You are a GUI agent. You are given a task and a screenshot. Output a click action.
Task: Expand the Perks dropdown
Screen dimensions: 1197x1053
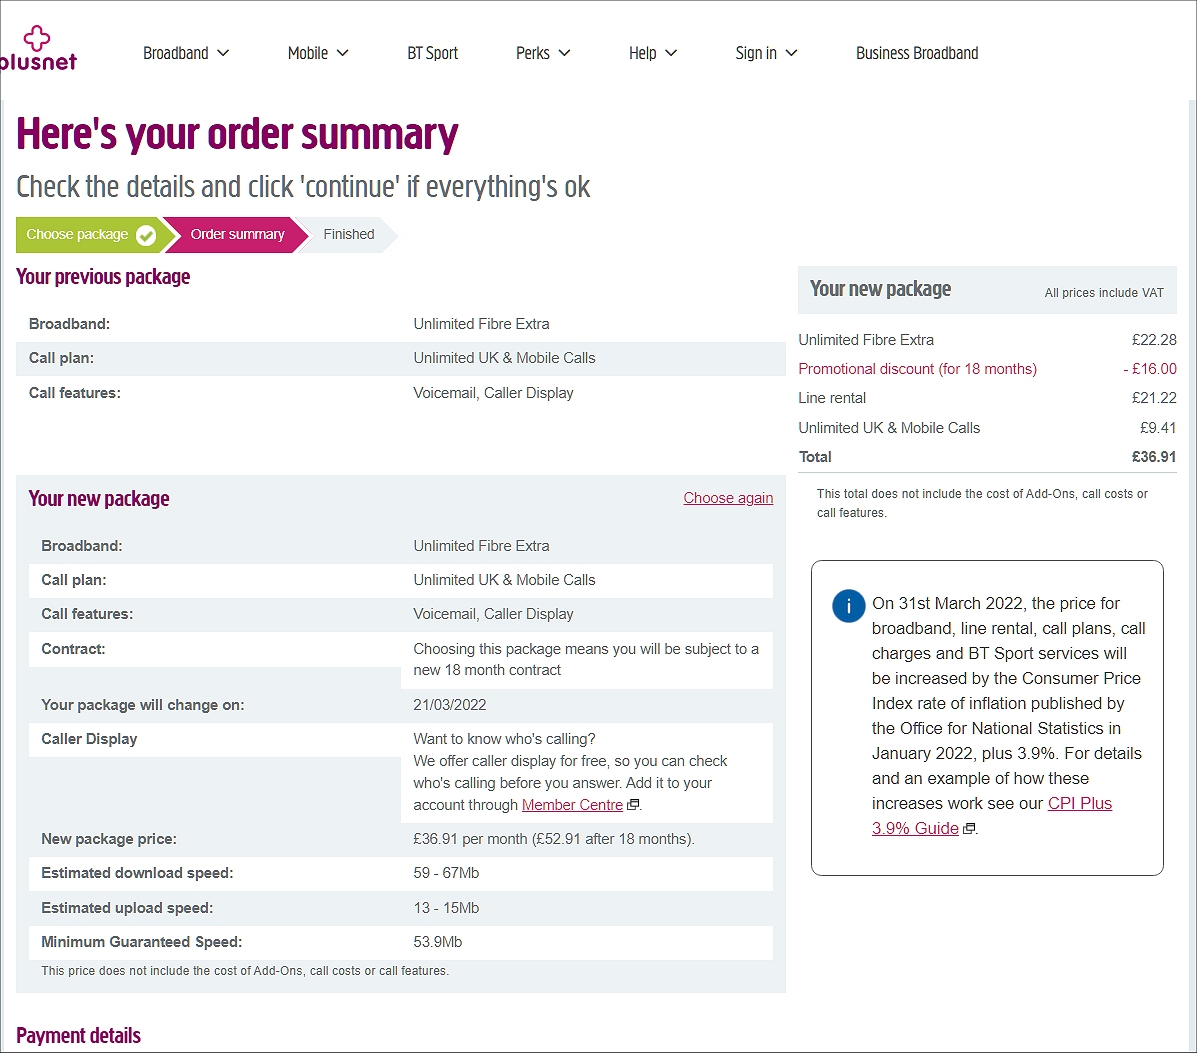click(x=542, y=53)
